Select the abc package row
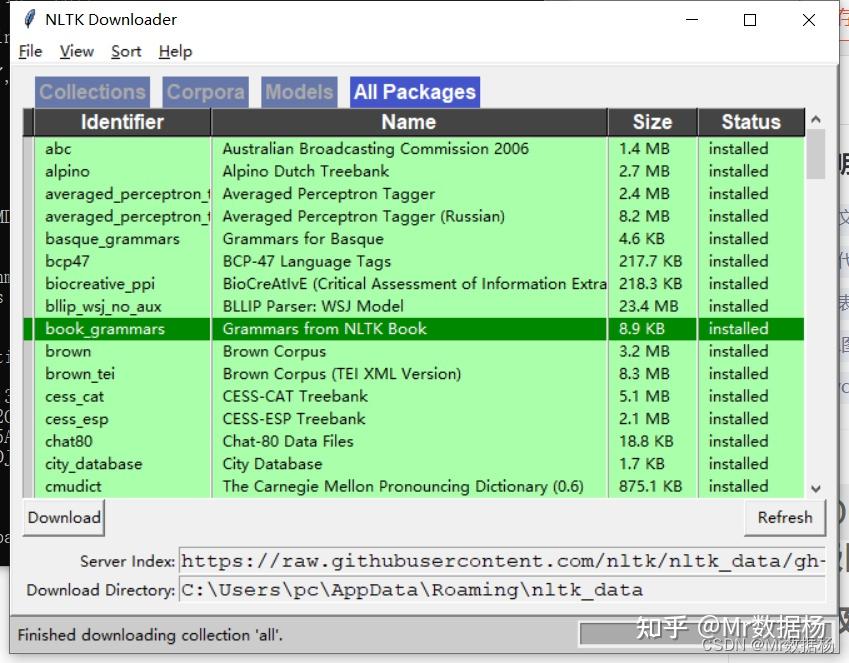The height and width of the screenshot is (663, 849). click(x=414, y=148)
